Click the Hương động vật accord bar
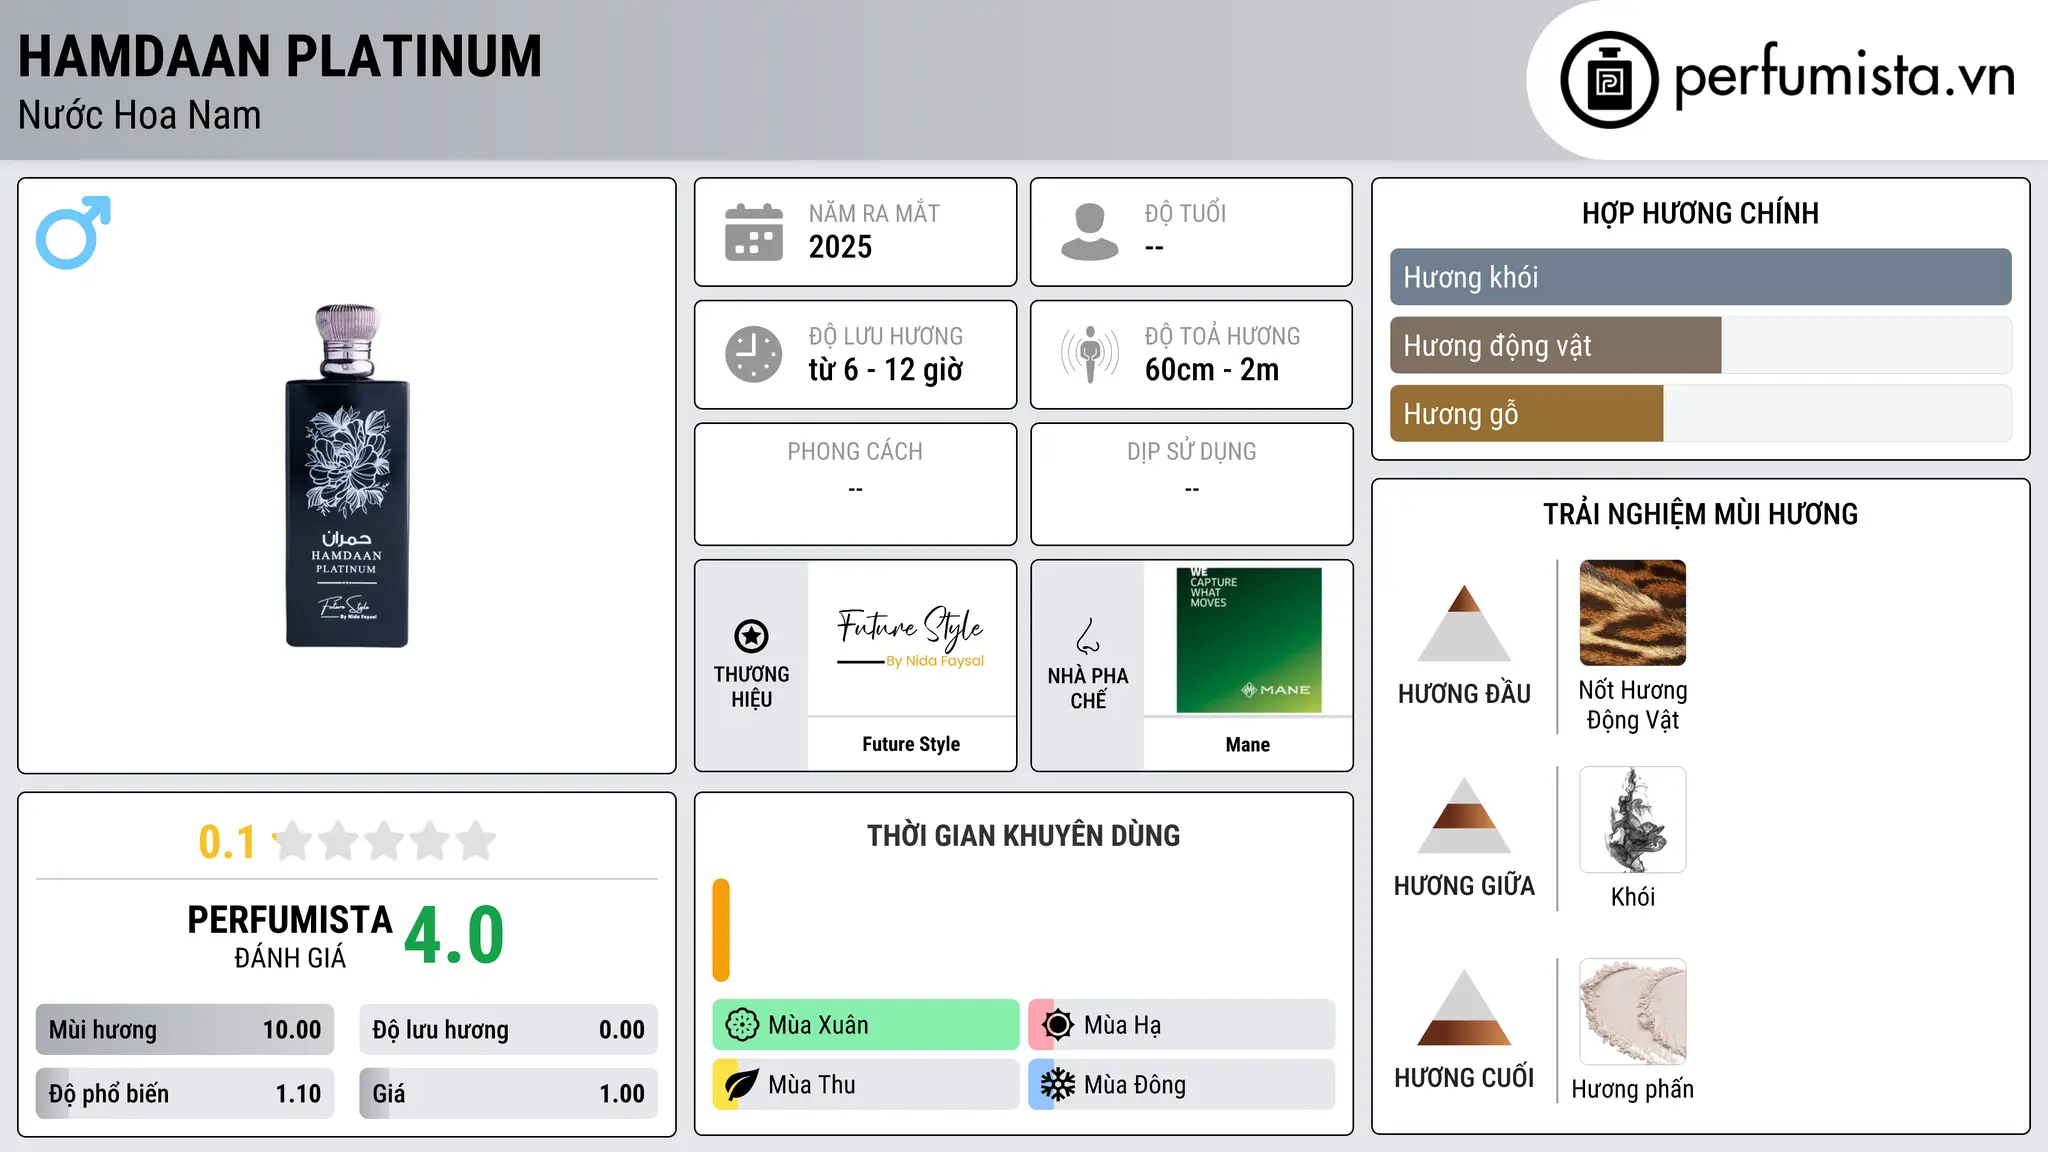Image resolution: width=2048 pixels, height=1152 pixels. click(x=1701, y=346)
